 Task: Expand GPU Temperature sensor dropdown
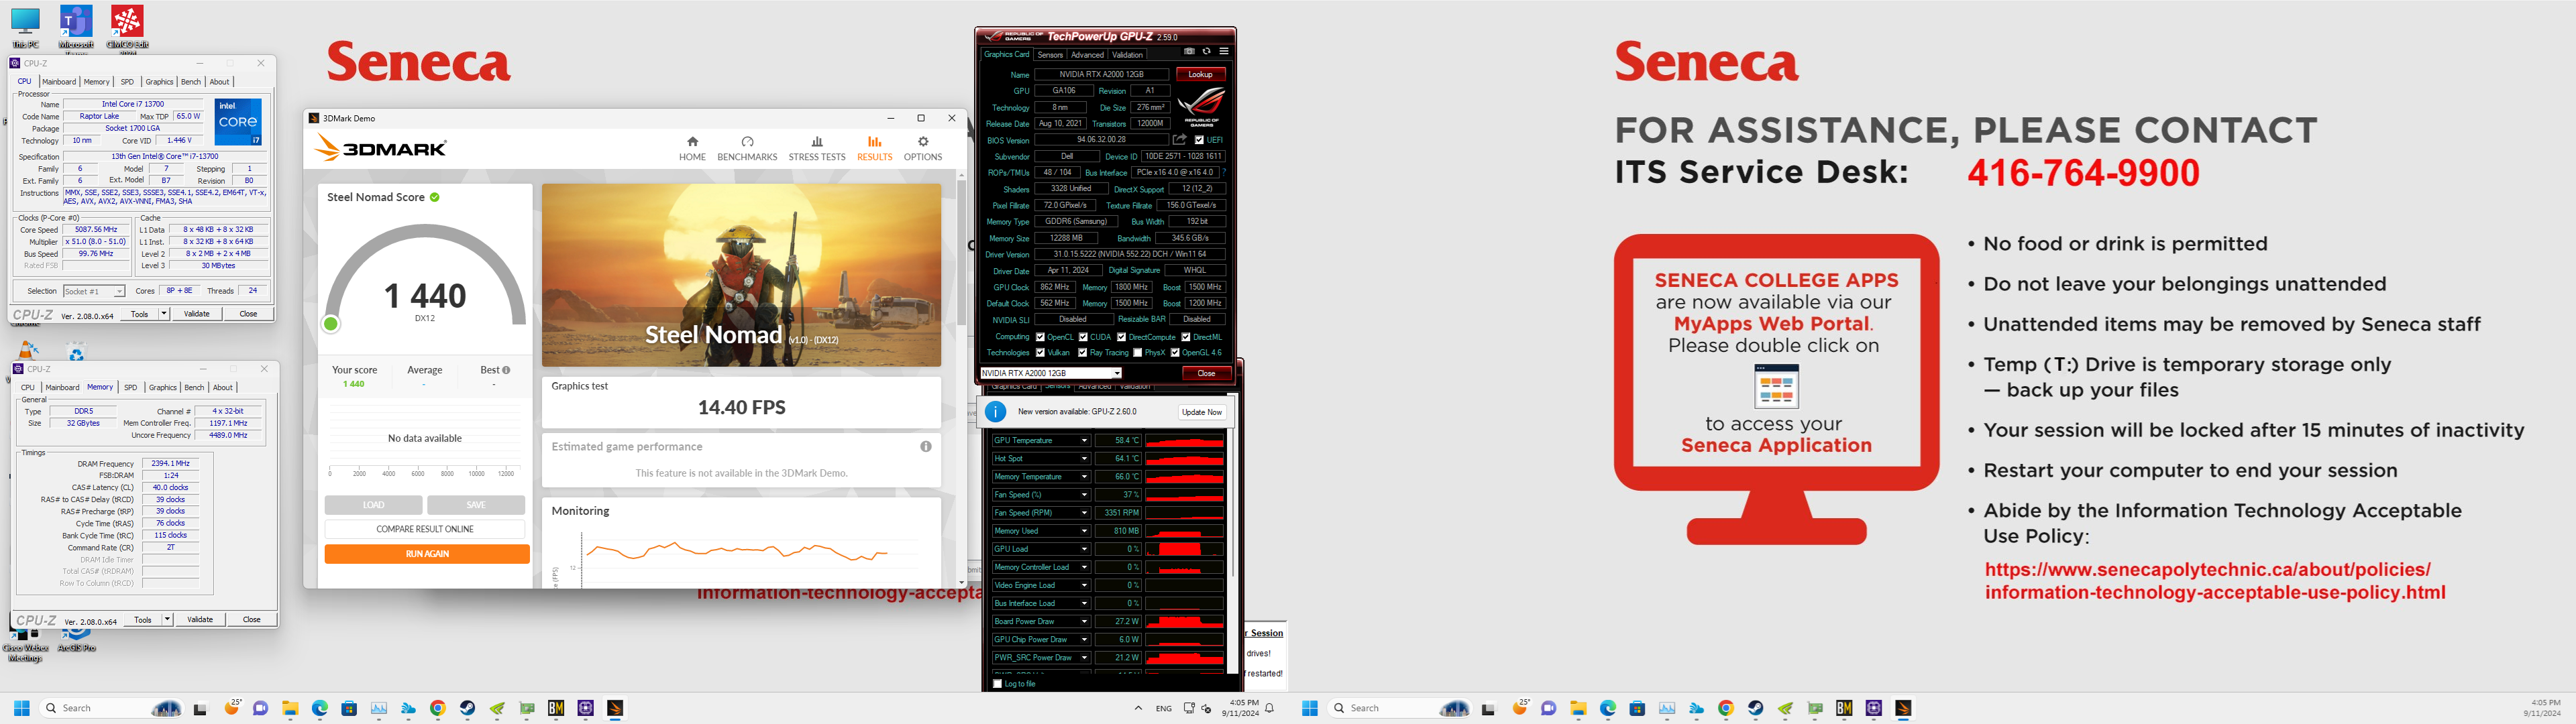[x=1084, y=440]
